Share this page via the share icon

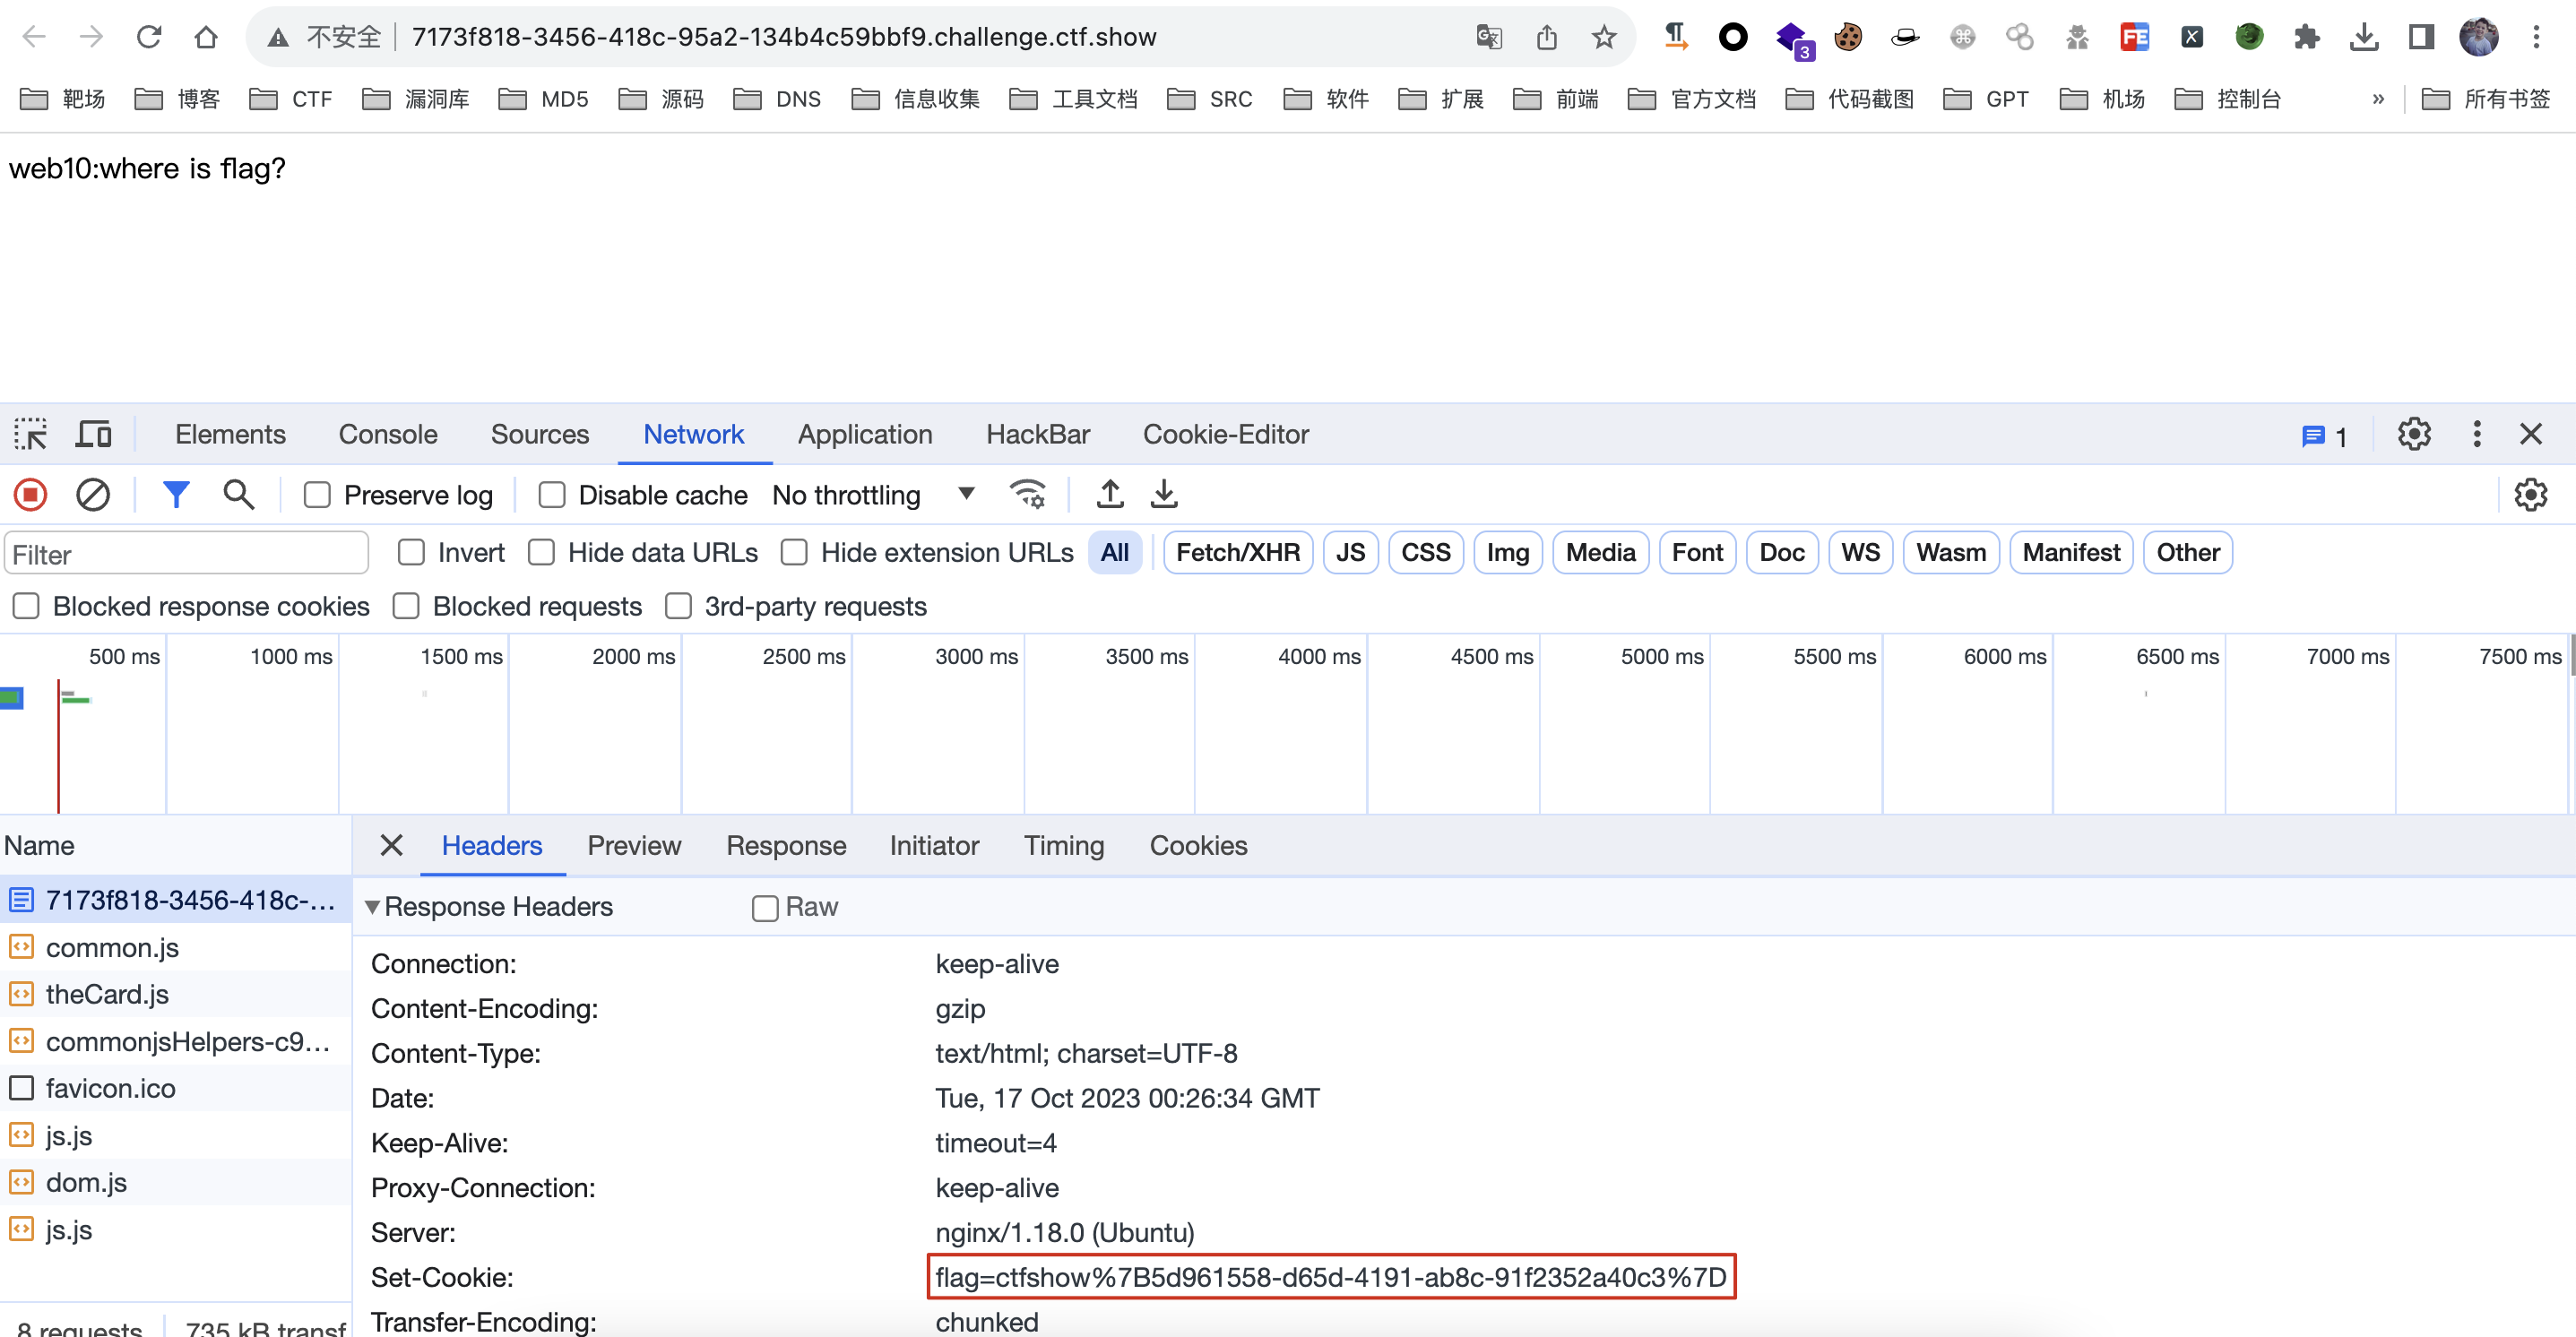[x=1546, y=37]
